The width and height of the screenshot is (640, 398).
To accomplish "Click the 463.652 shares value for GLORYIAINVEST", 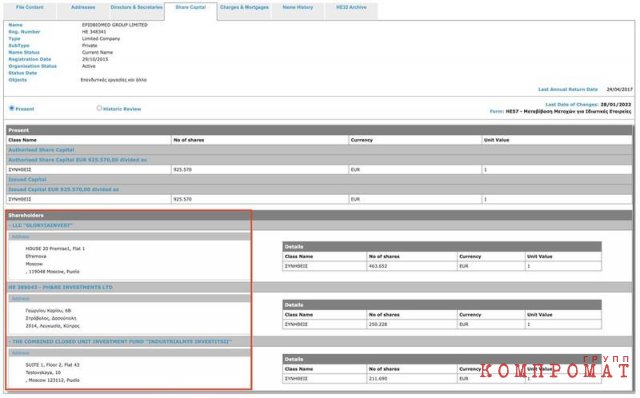I will coord(378,266).
